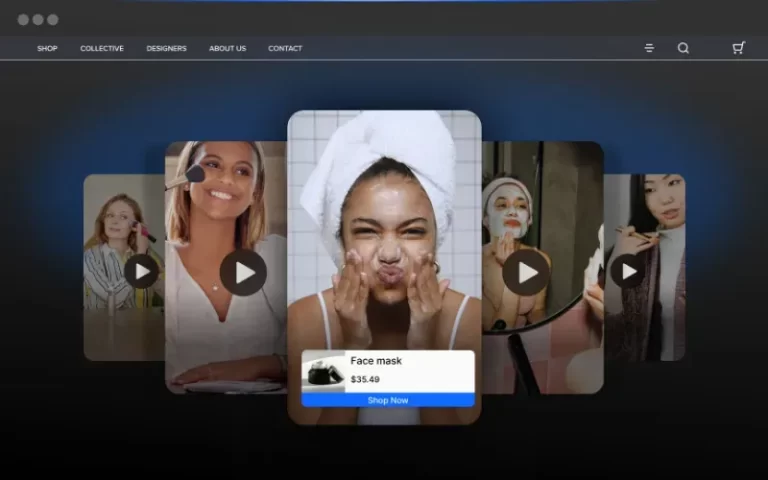Viewport: 768px width, 480px height.
Task: Click the search magnifier icon
Action: (683, 48)
